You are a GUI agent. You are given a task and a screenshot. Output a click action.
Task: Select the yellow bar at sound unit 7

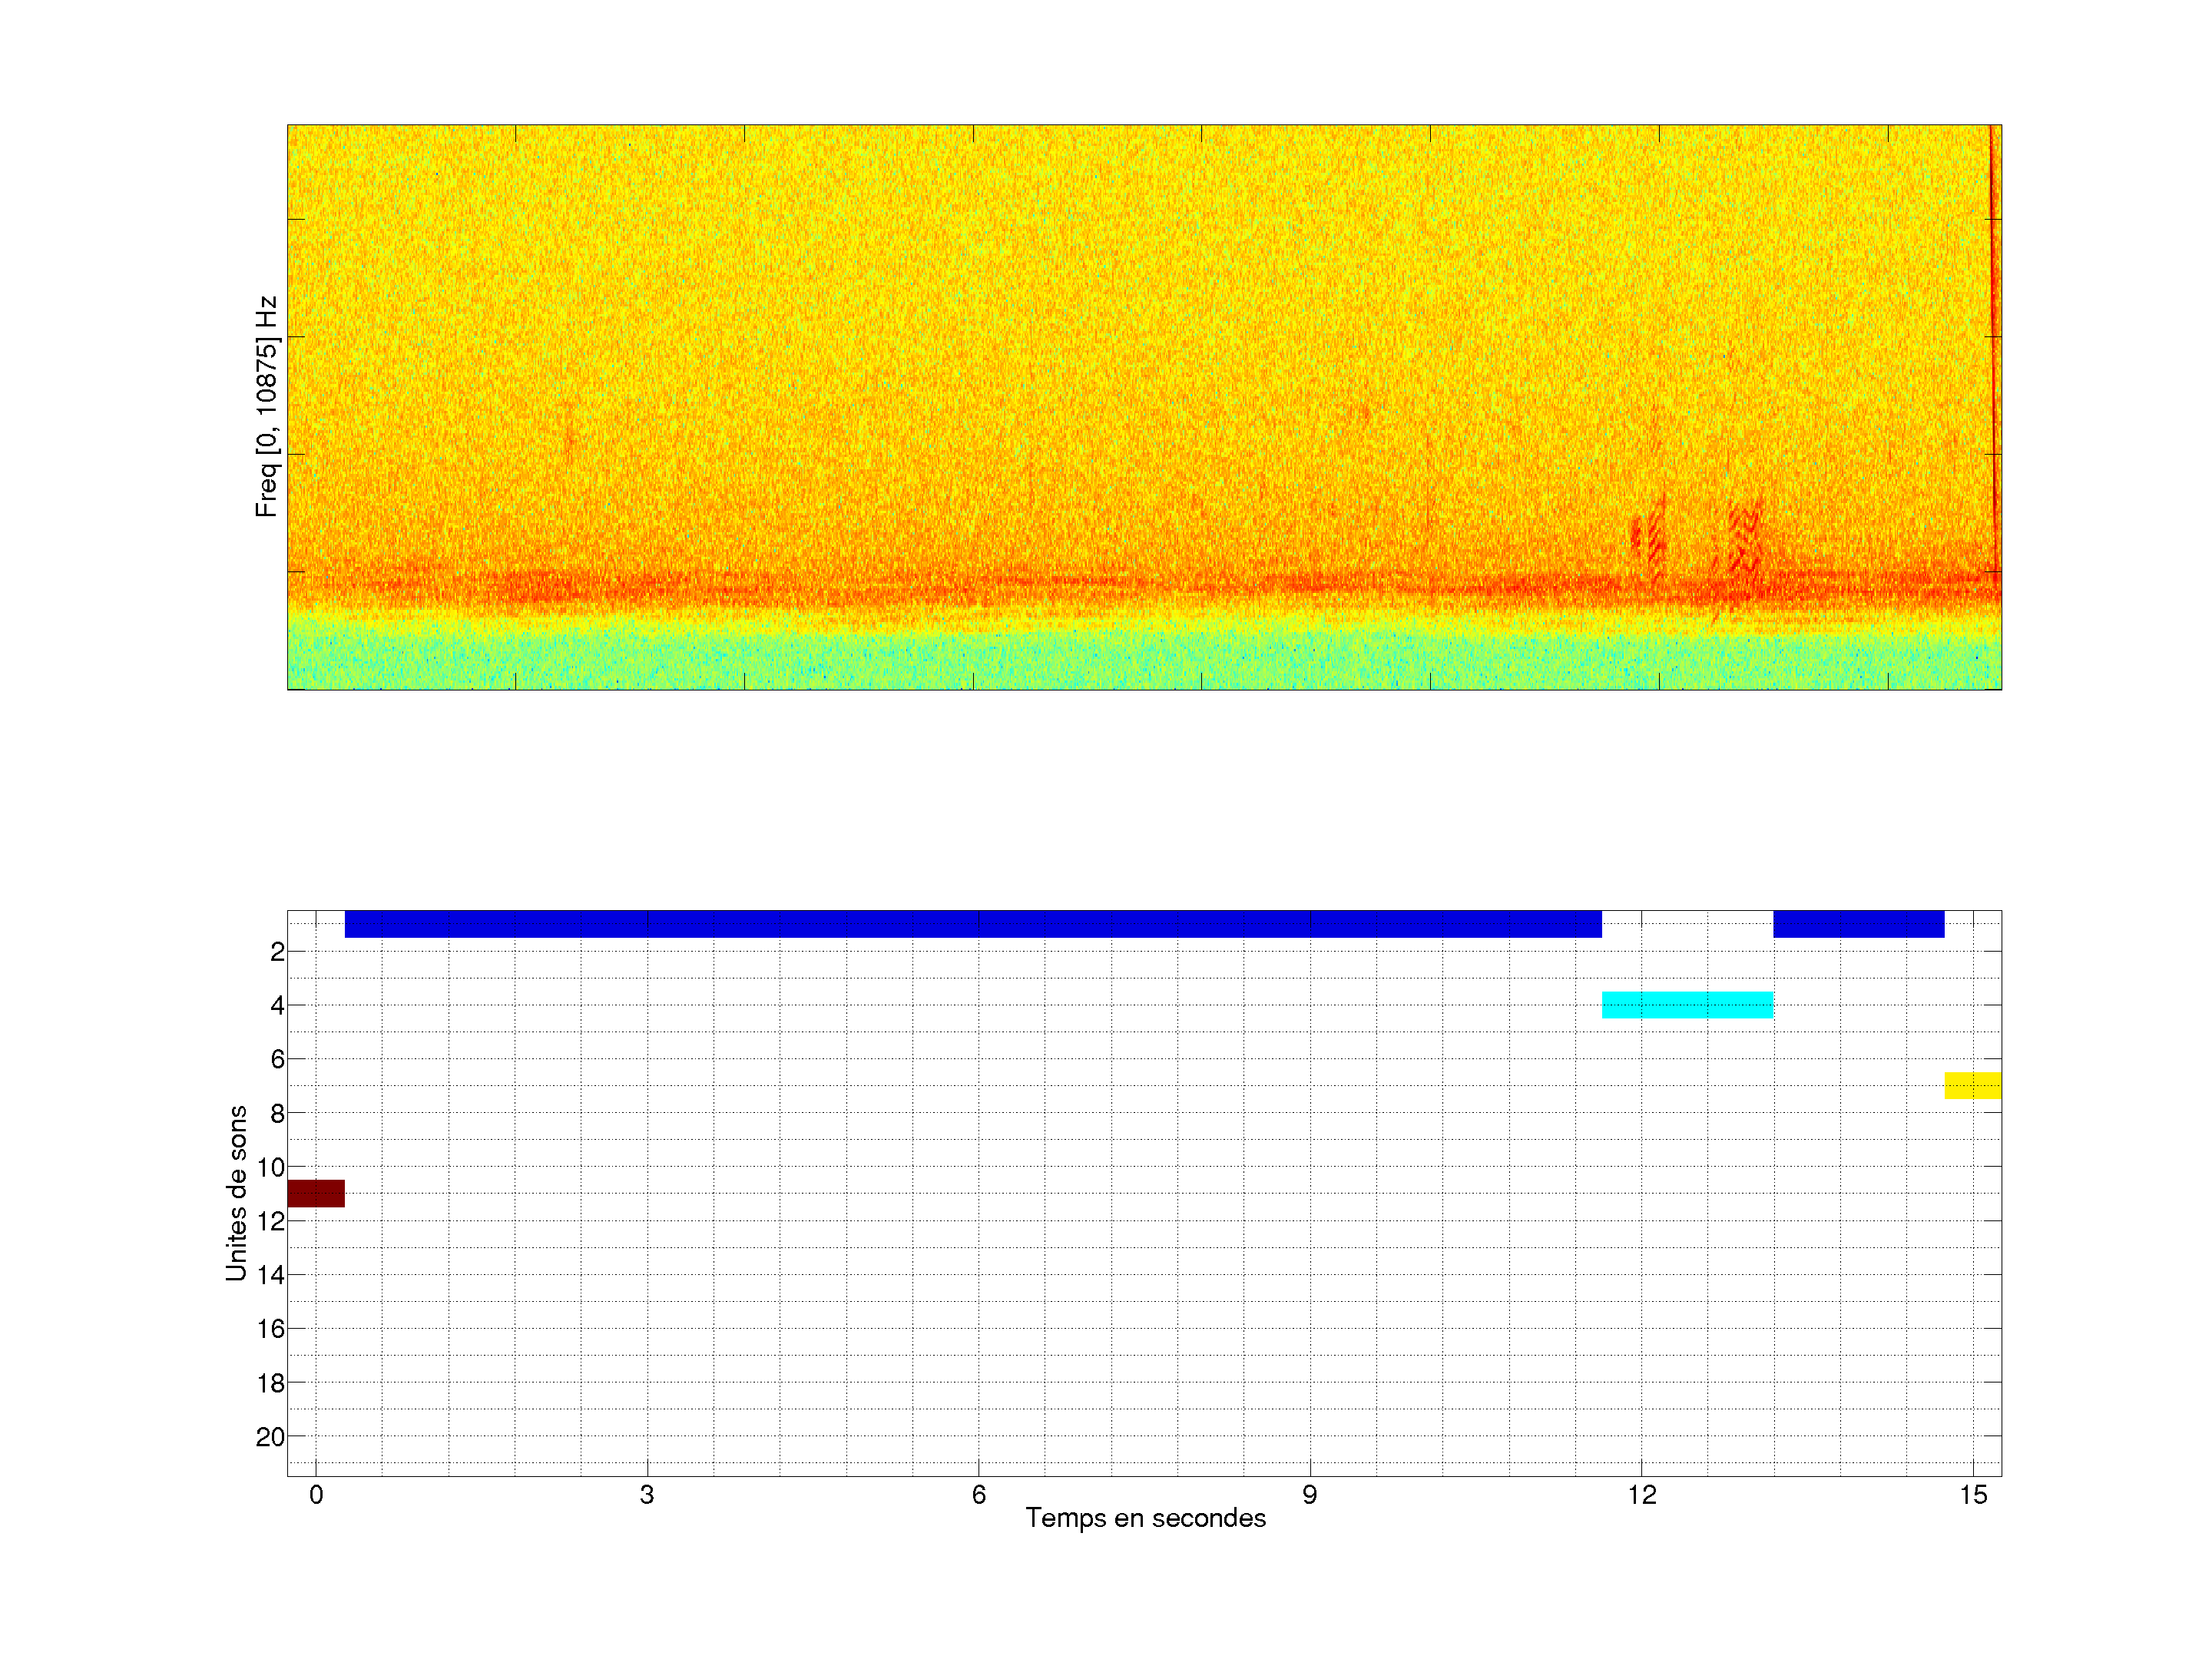(x=1972, y=1085)
